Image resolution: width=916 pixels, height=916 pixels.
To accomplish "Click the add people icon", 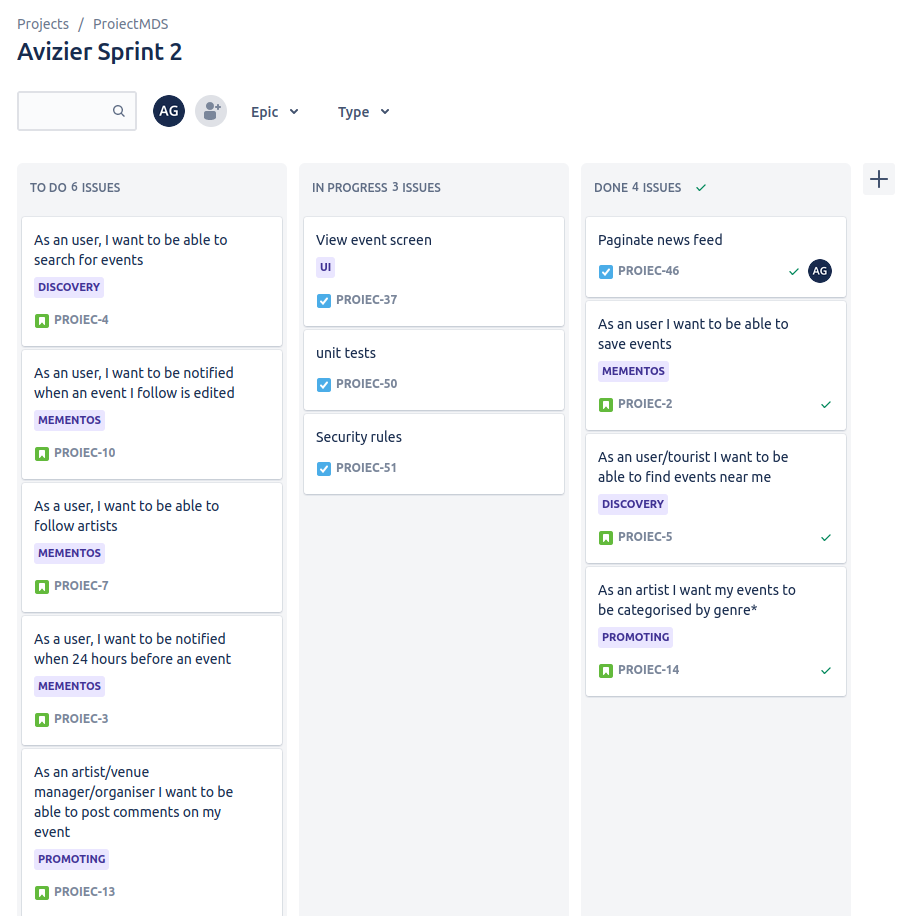I will [x=211, y=111].
